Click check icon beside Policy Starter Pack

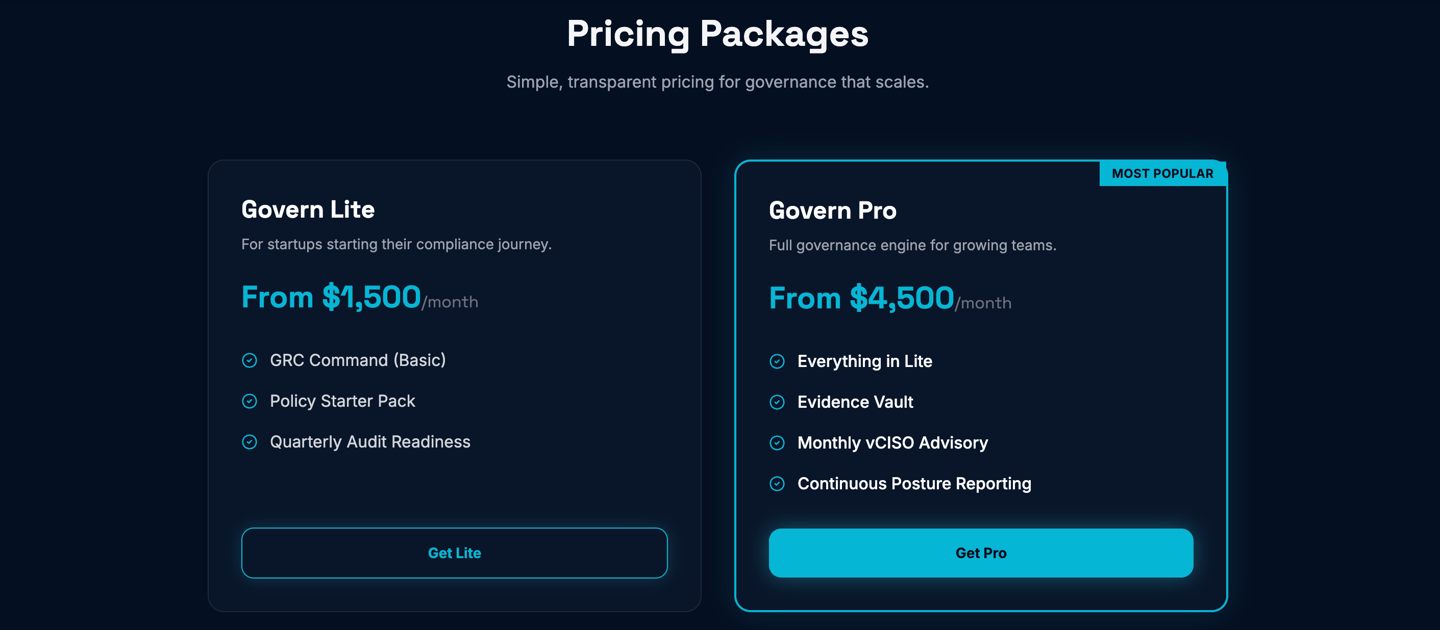[249, 401]
